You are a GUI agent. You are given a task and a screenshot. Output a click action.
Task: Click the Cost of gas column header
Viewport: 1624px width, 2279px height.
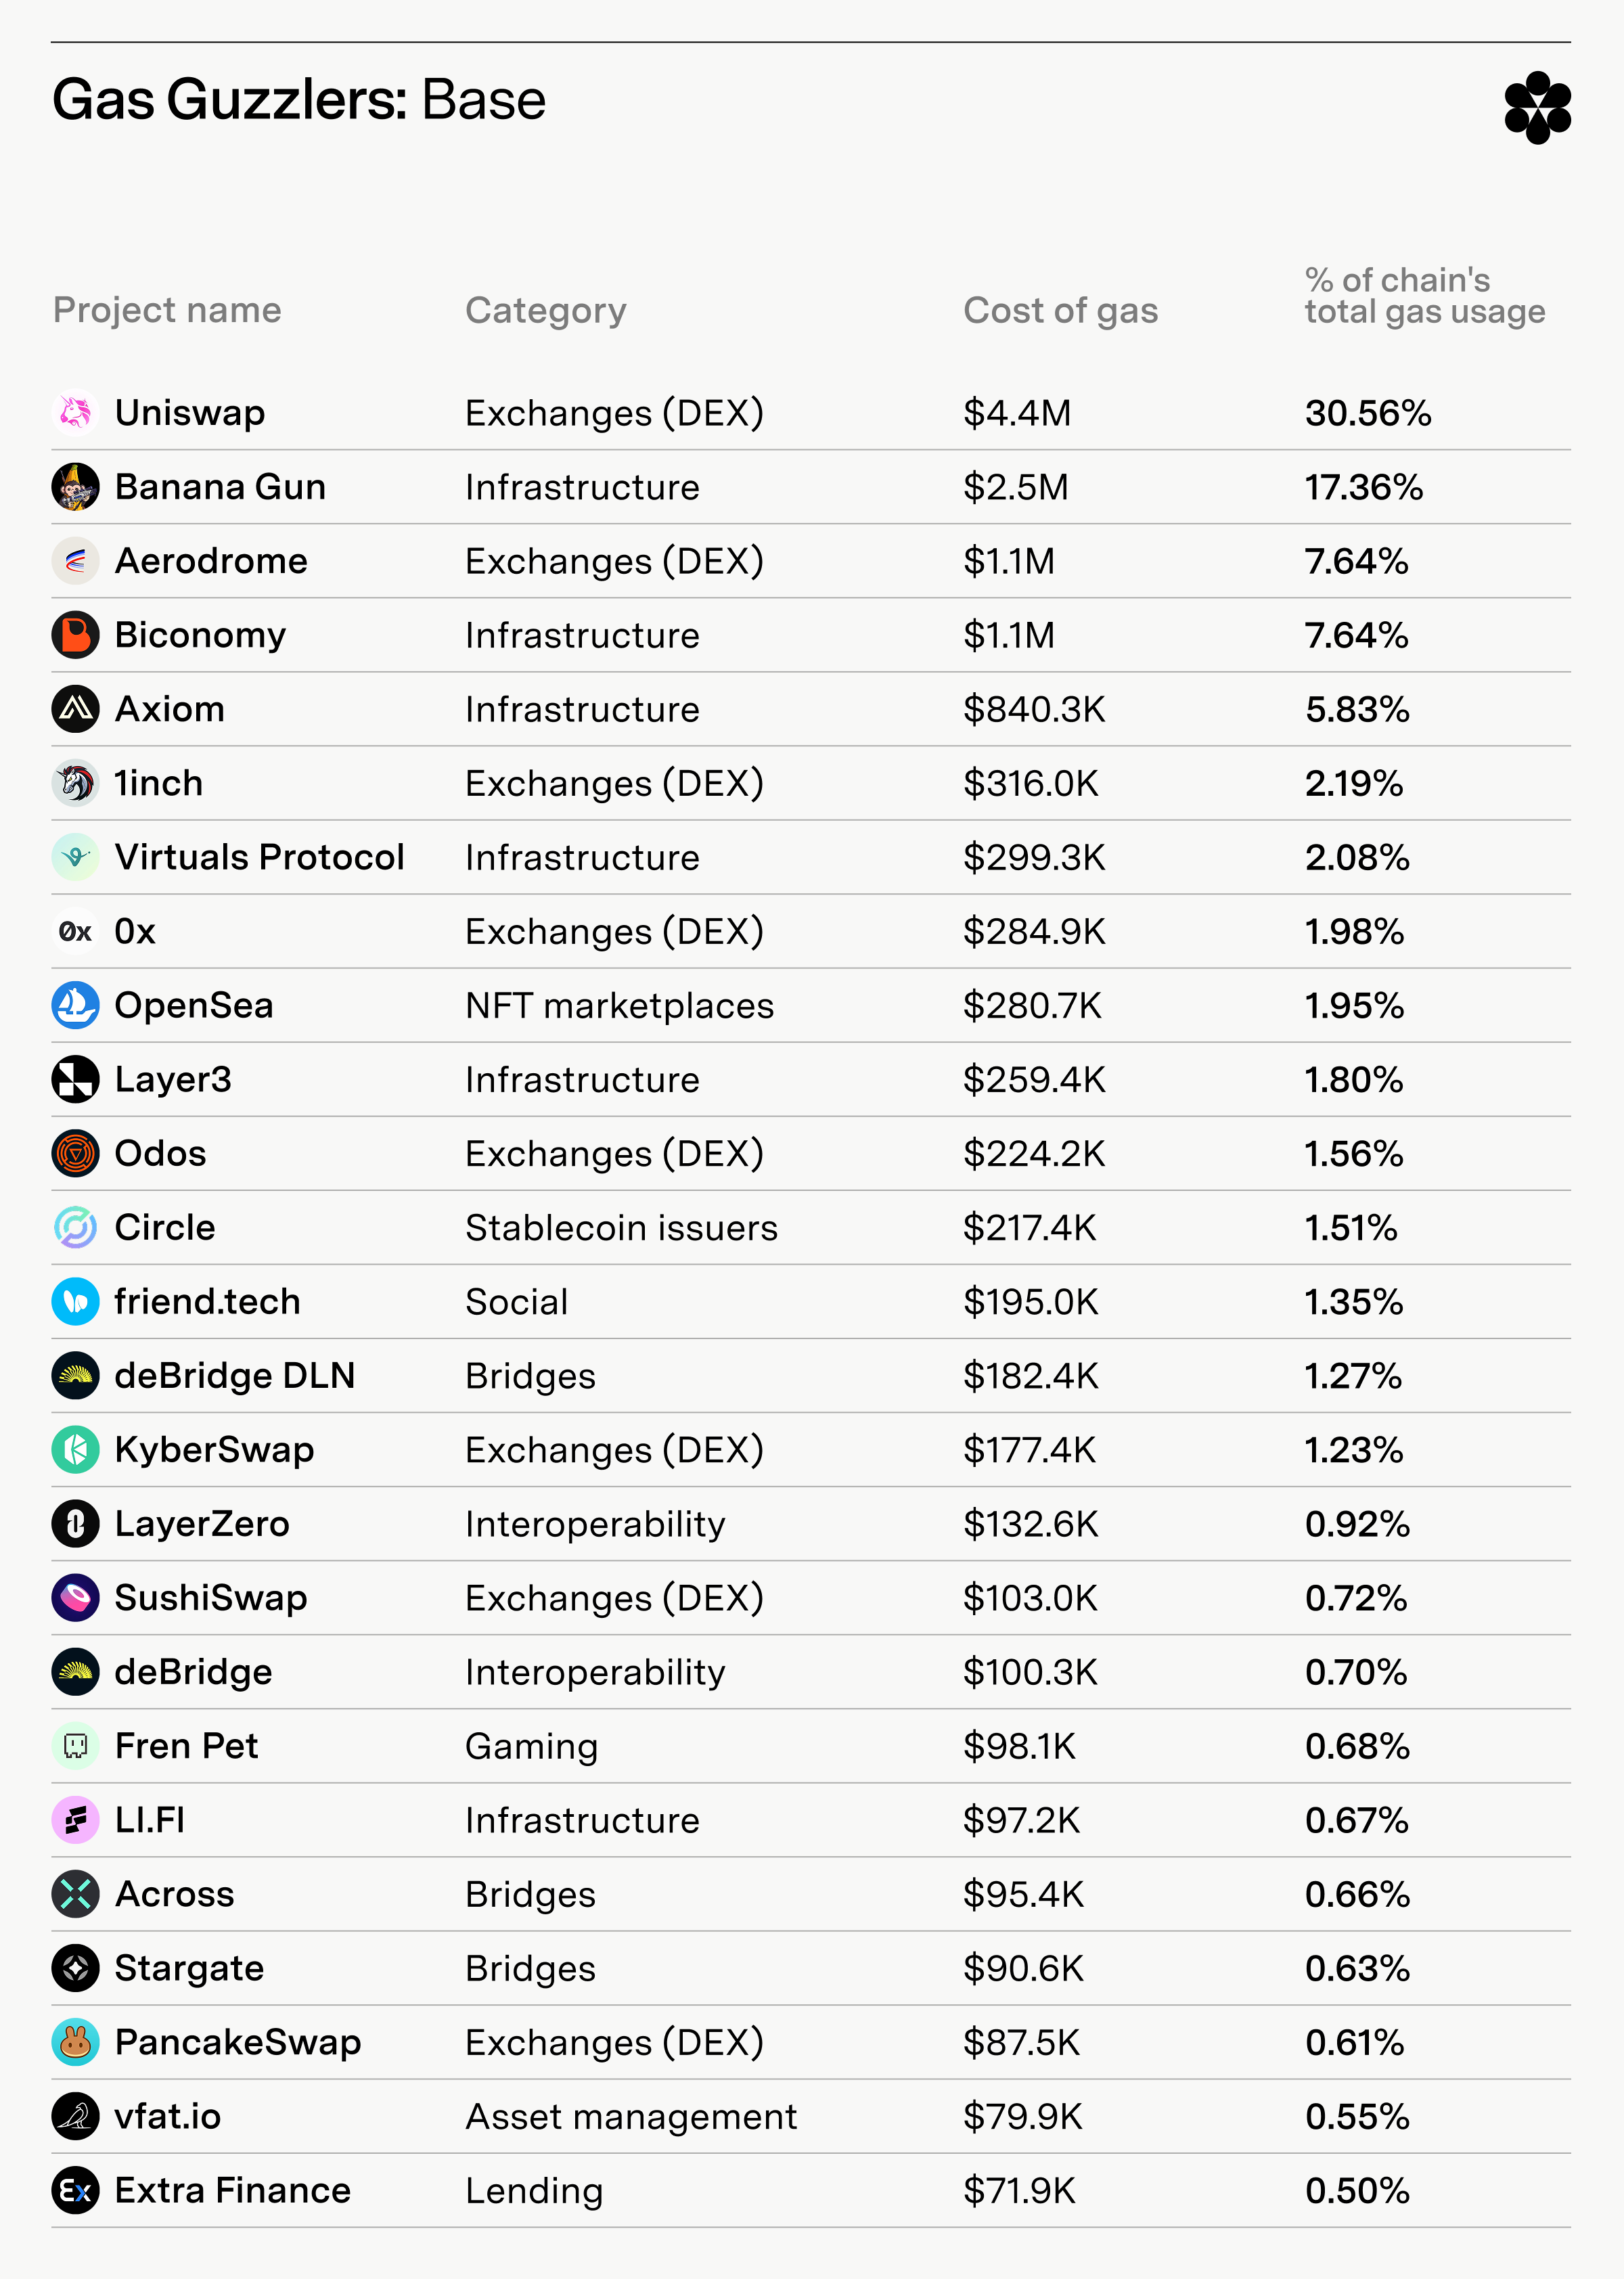tap(1060, 311)
